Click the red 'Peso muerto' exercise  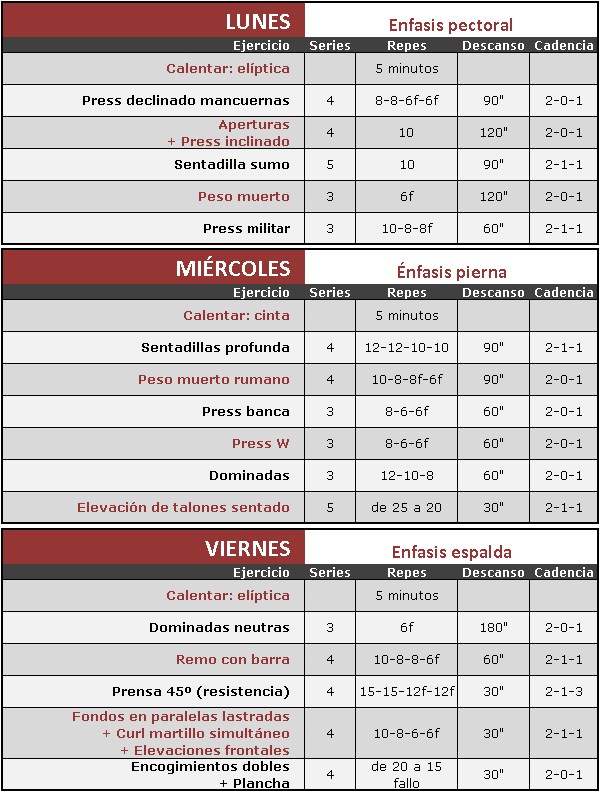[244, 196]
